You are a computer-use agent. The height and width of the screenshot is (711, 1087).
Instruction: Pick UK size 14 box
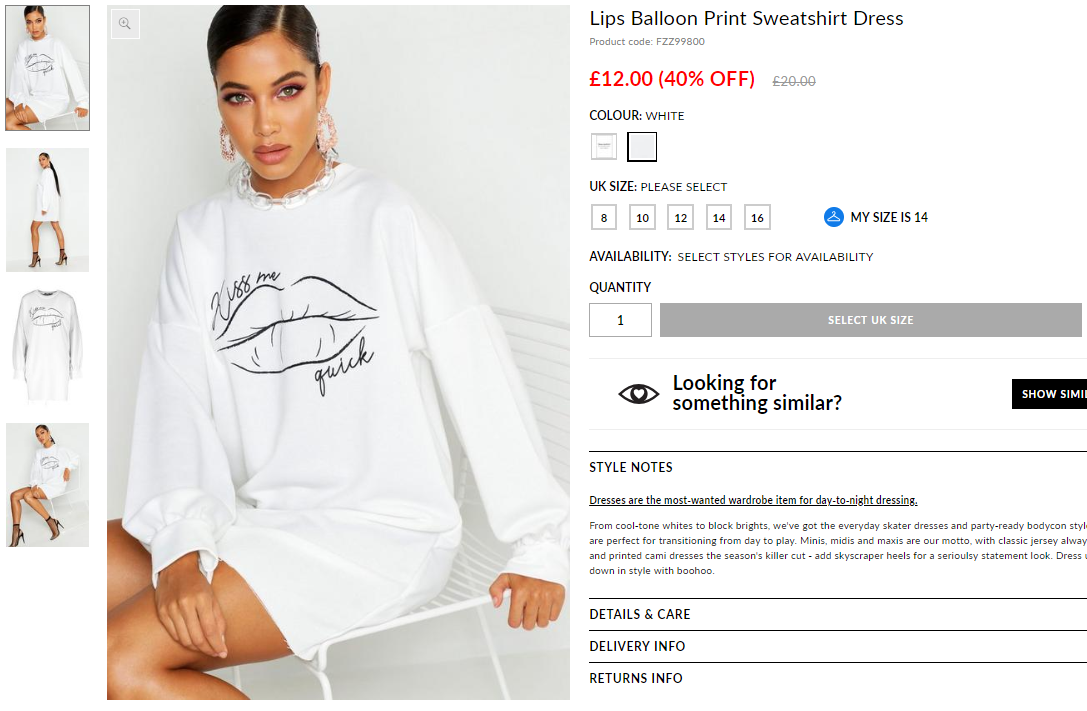[x=719, y=218]
